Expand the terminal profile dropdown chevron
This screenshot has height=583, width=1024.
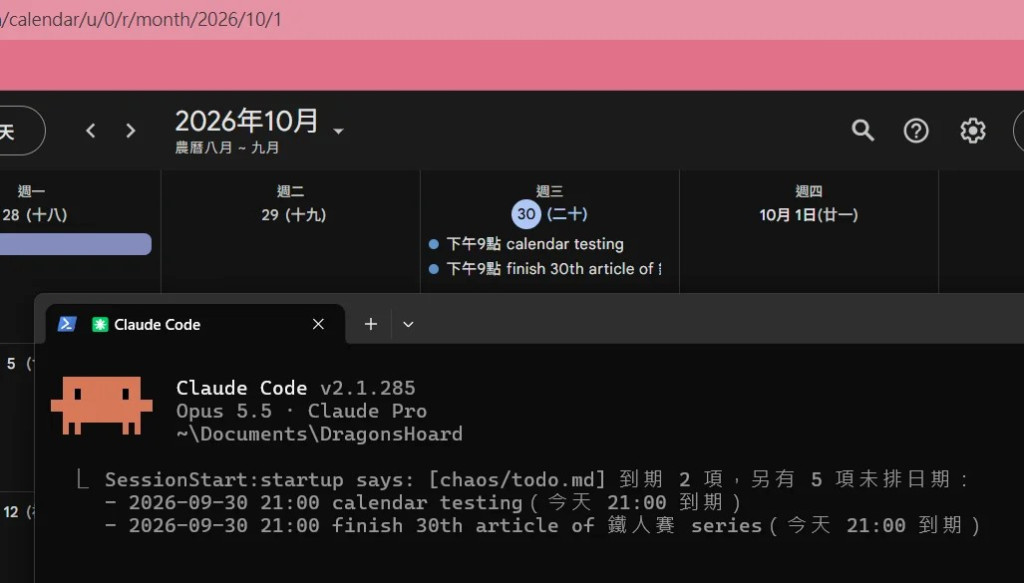point(408,324)
